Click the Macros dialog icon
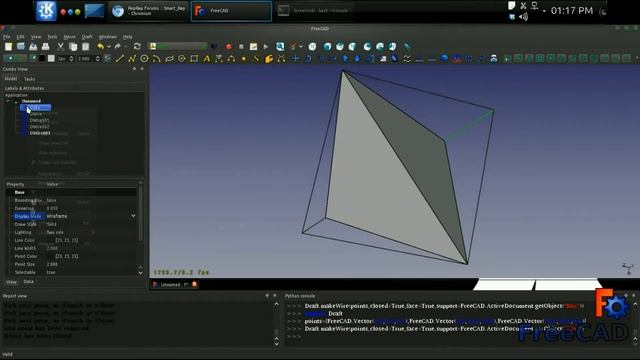Image resolution: width=640 pixels, height=360 pixels. (x=253, y=47)
